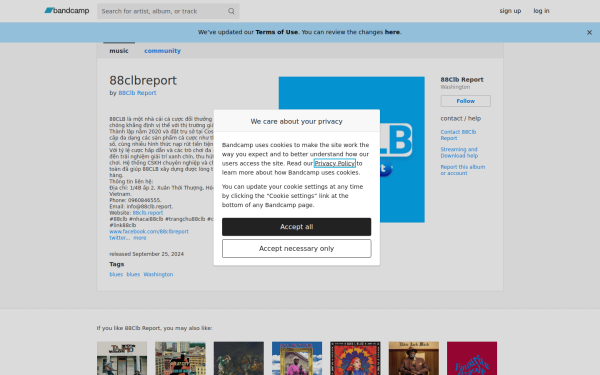This screenshot has height=375, width=600.
Task: Follow the 'here' link in the banner
Action: tap(392, 32)
